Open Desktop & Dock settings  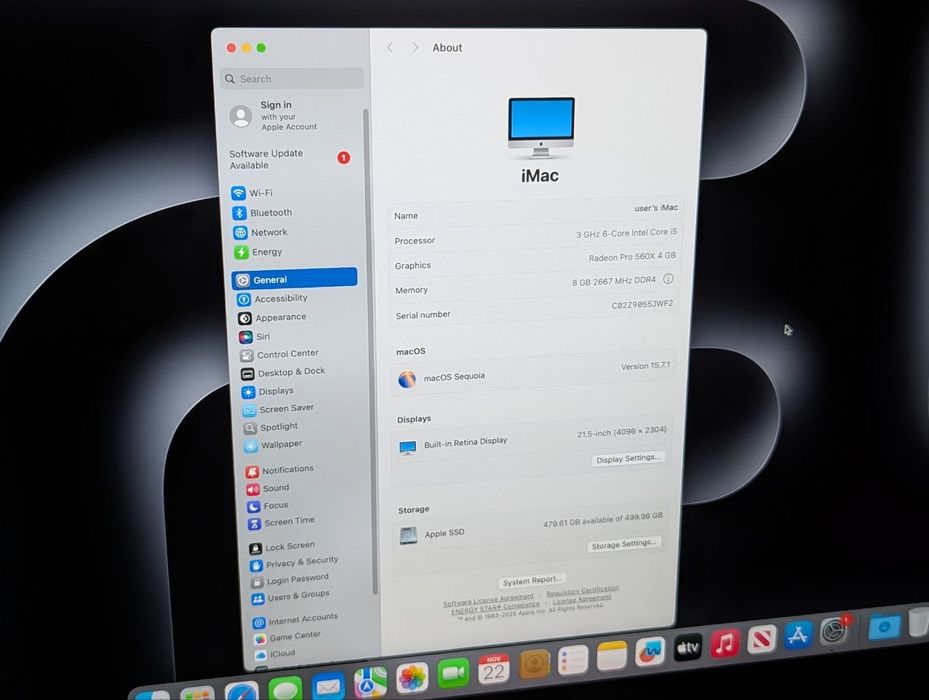(x=283, y=373)
